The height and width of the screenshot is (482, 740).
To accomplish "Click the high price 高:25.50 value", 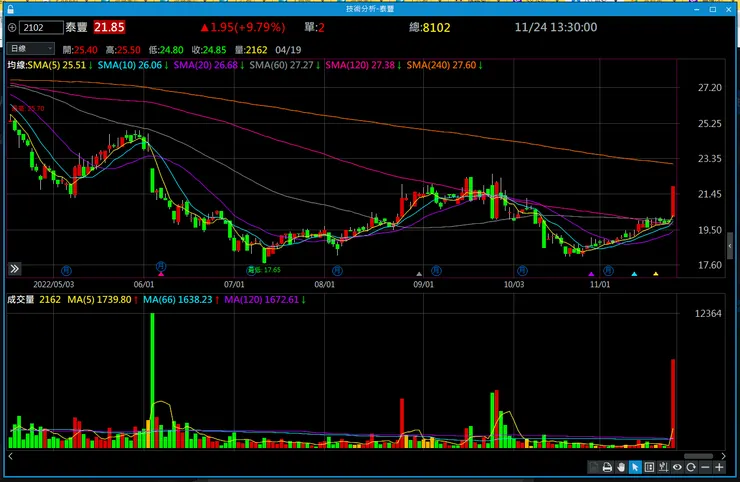I will pos(123,50).
